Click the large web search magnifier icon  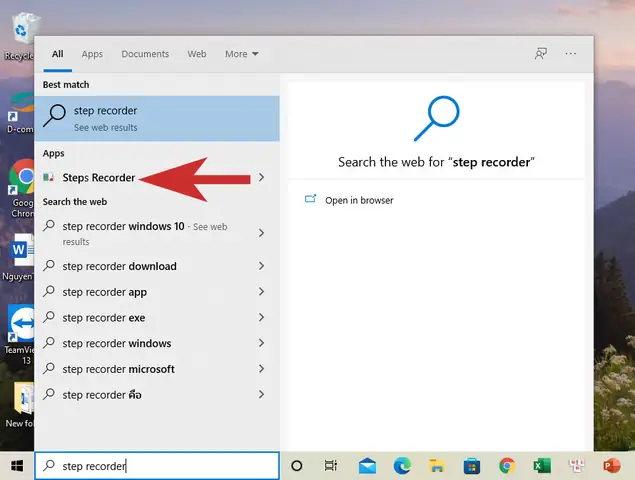pos(437,118)
